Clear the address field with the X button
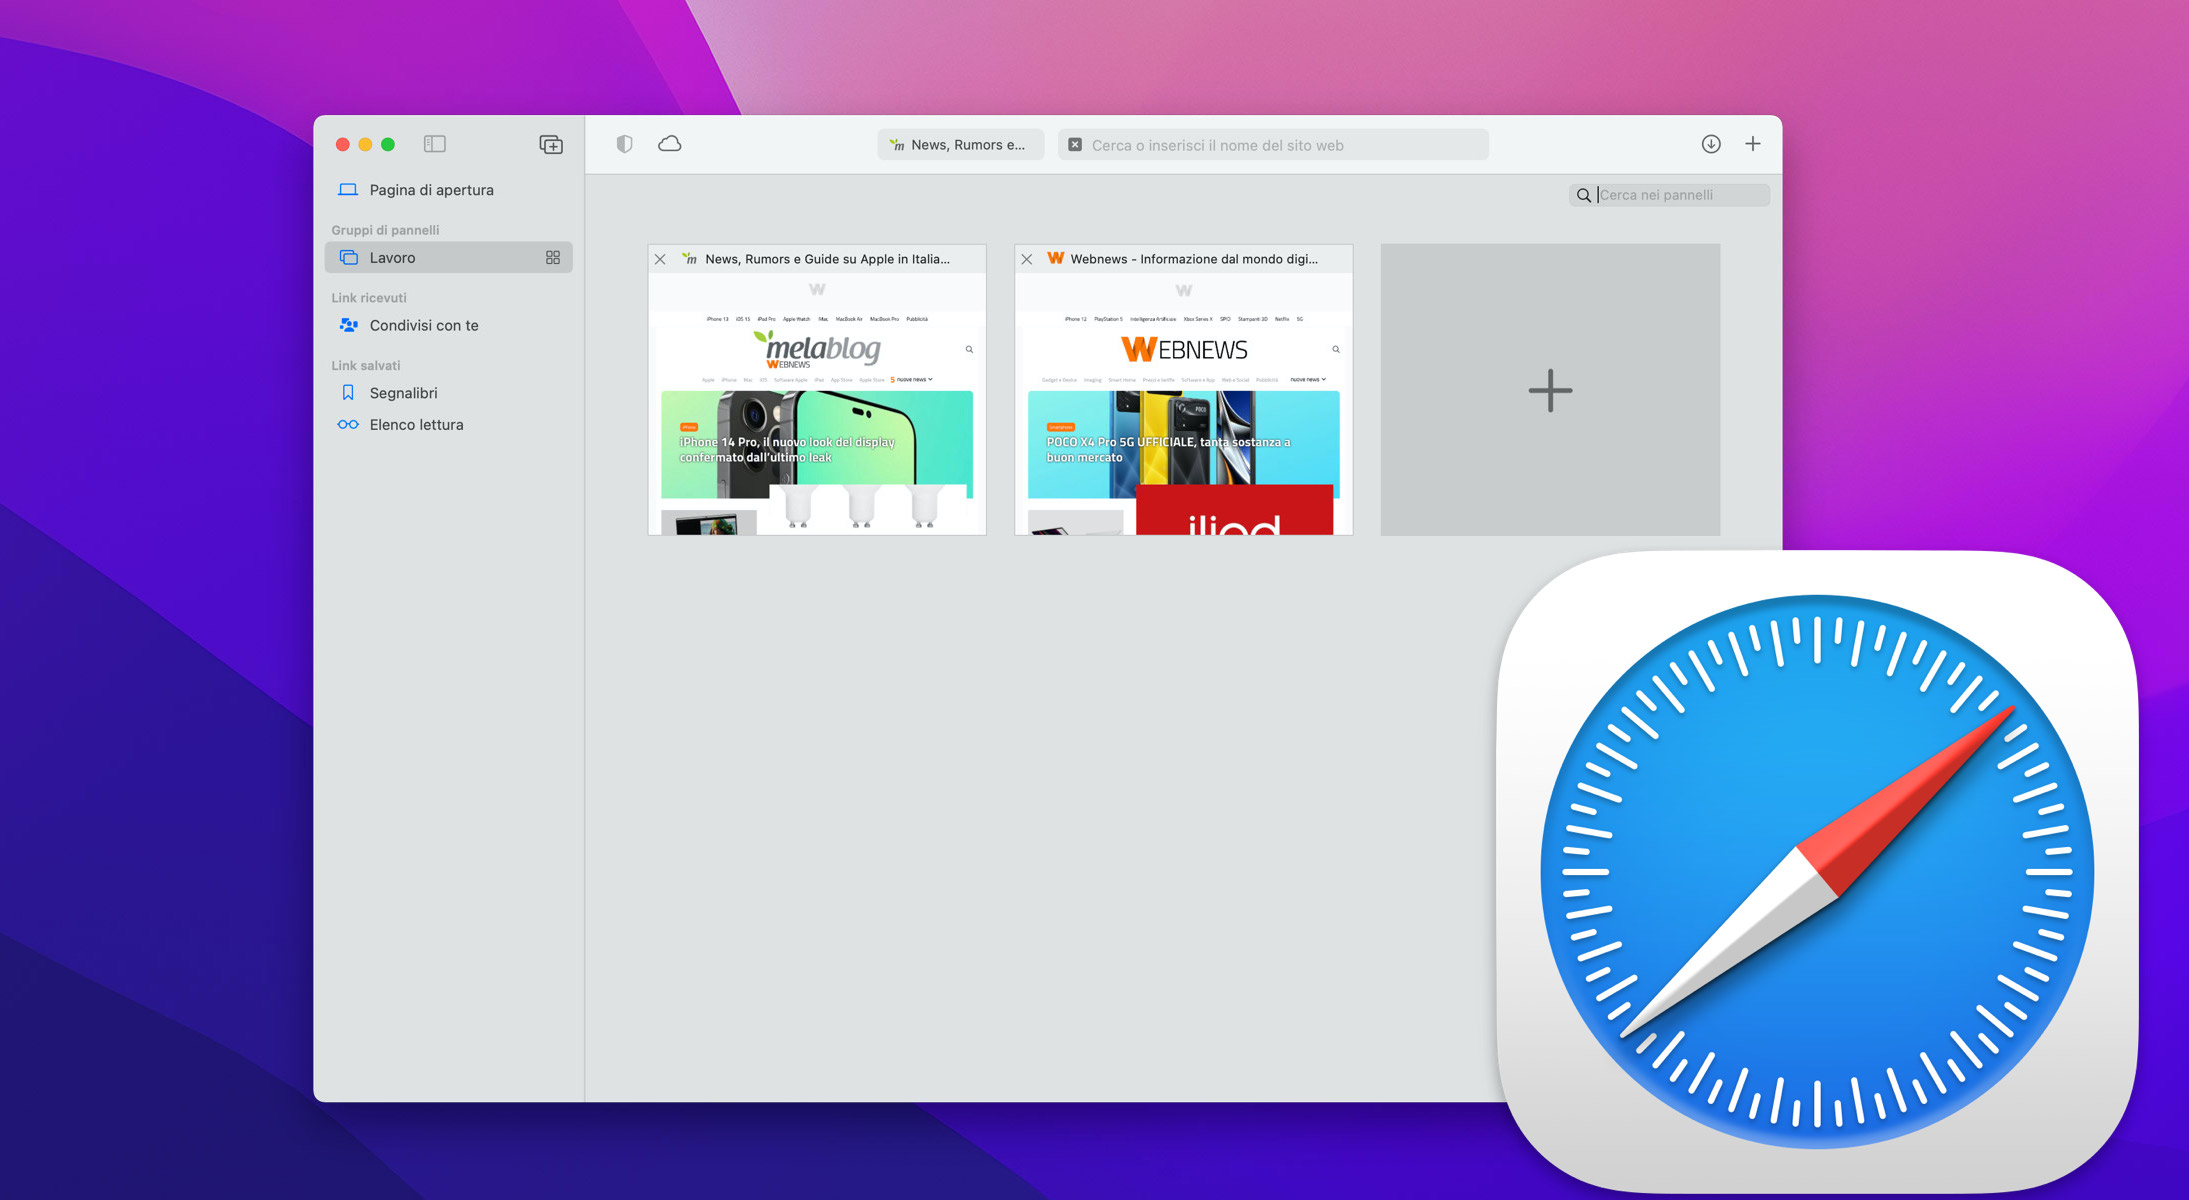 pos(1074,144)
